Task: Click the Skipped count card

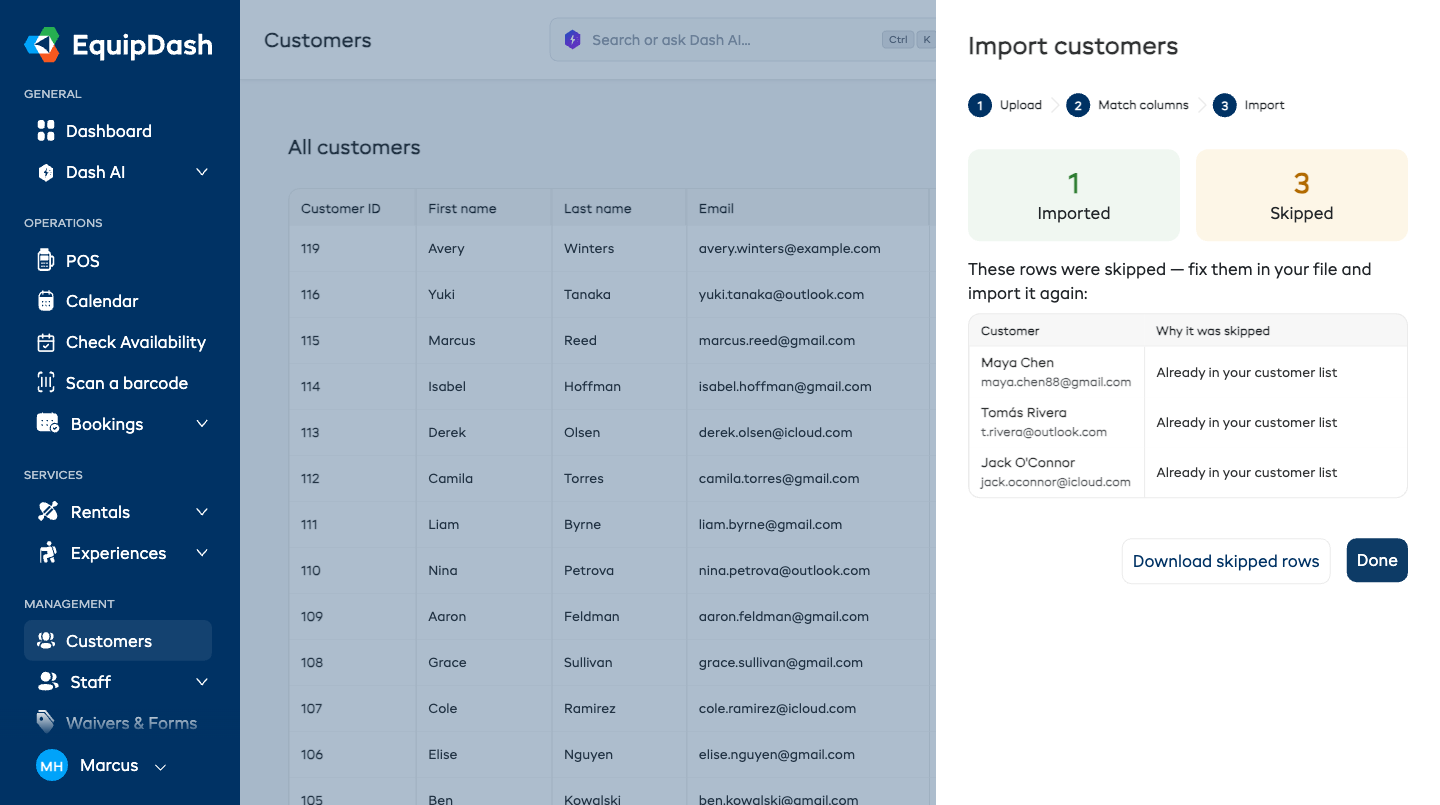Action: click(1302, 195)
